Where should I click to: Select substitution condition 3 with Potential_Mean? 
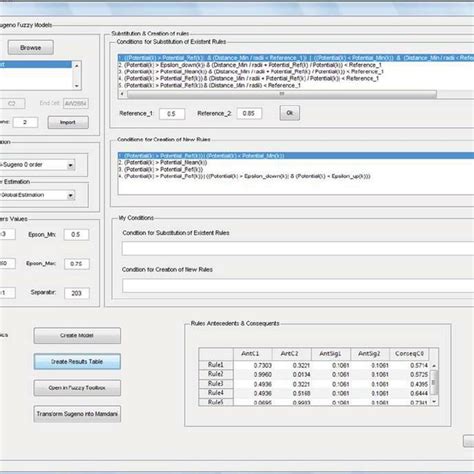pos(296,72)
